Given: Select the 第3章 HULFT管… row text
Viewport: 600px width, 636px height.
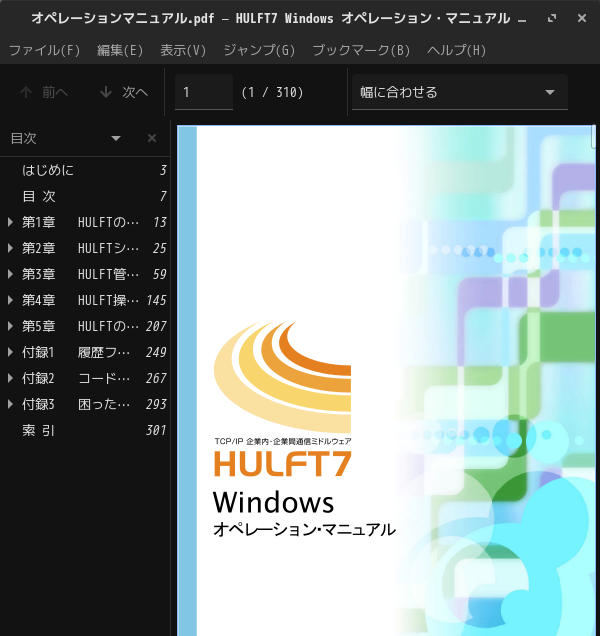Looking at the screenshot, I should point(80,274).
